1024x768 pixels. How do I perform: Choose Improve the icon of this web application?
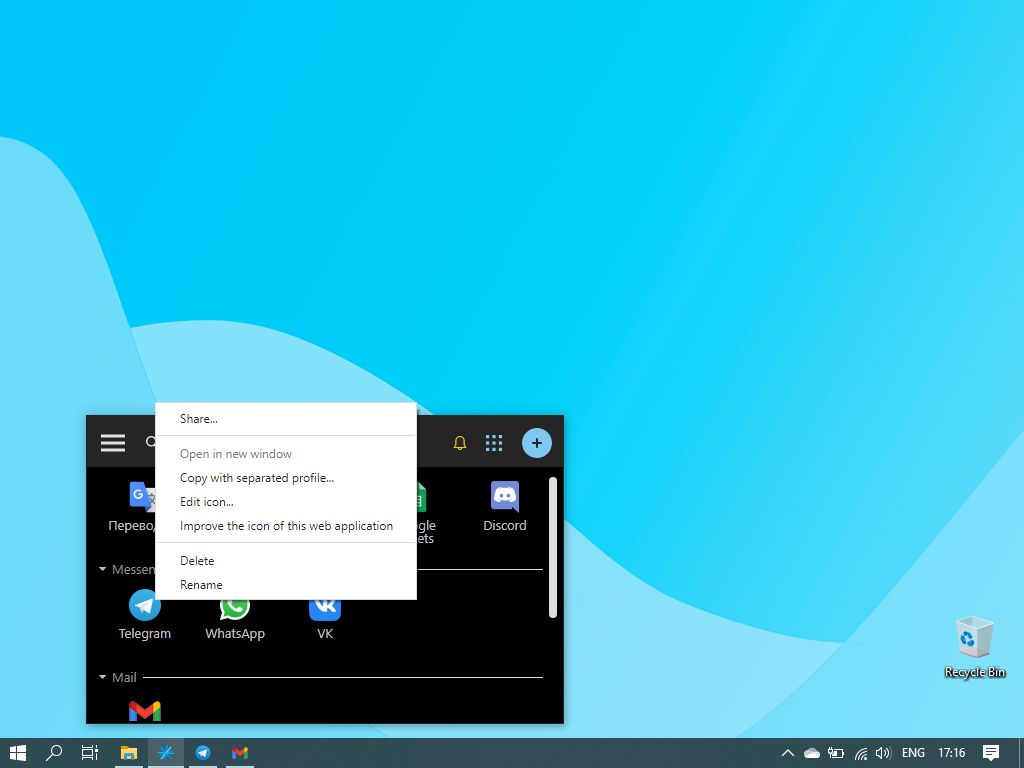coord(287,526)
